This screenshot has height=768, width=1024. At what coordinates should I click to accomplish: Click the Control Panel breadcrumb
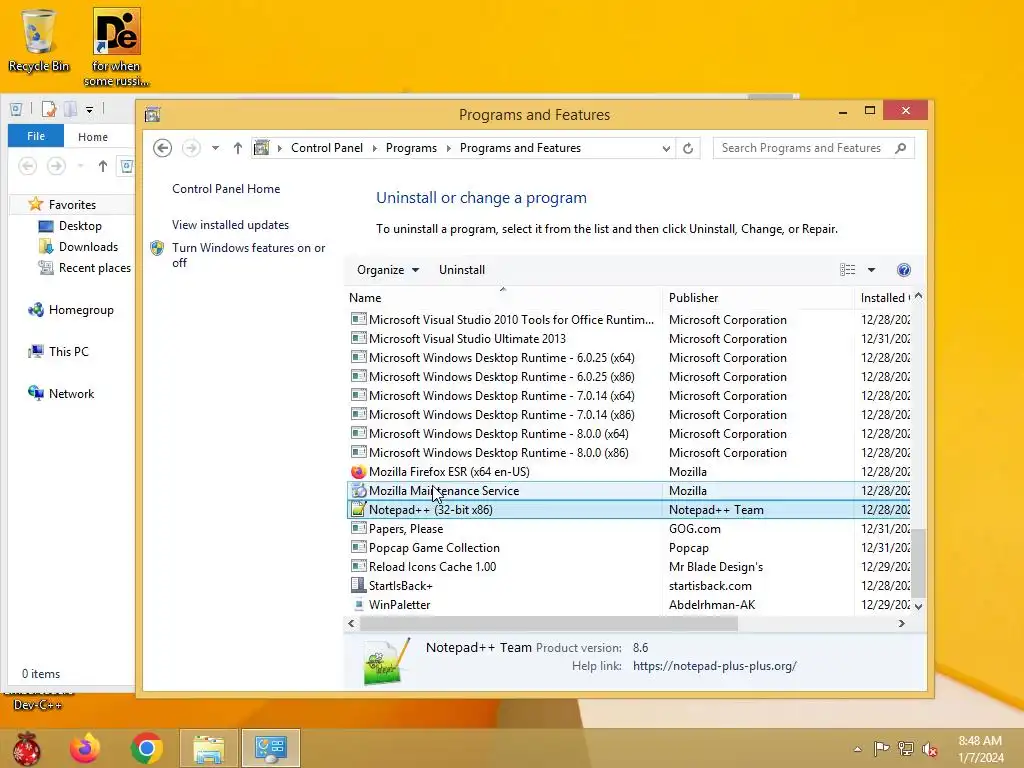(x=327, y=148)
